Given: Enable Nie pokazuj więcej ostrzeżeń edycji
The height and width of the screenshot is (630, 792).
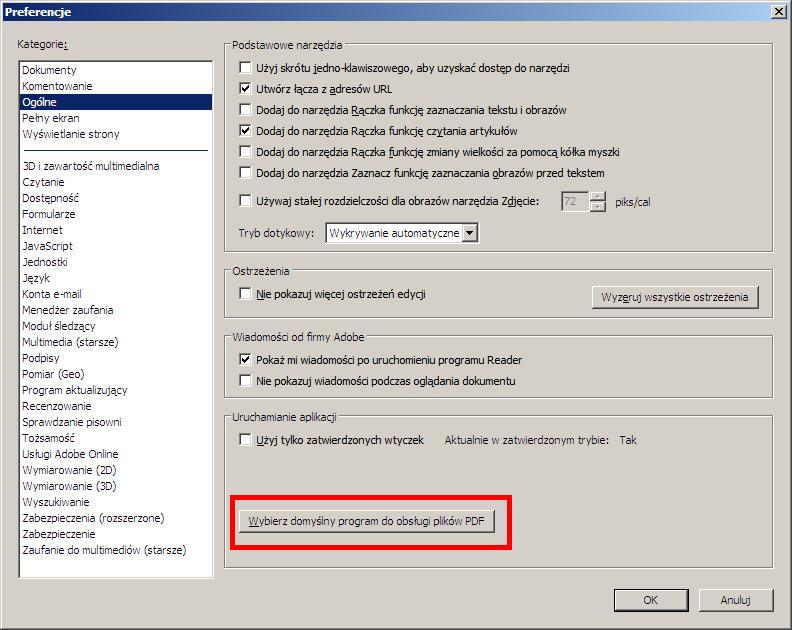Looking at the screenshot, I should point(246,295).
